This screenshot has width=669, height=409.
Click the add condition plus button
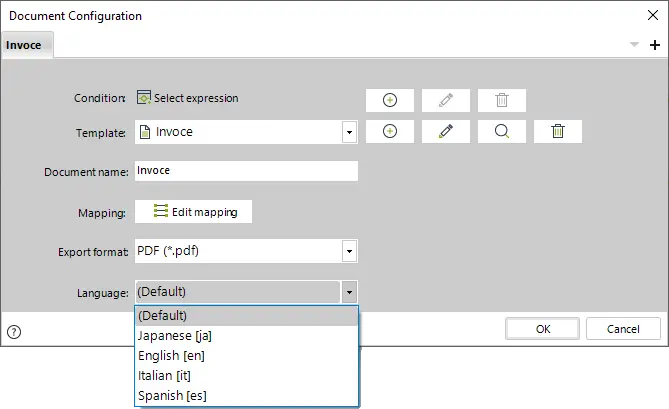(390, 100)
